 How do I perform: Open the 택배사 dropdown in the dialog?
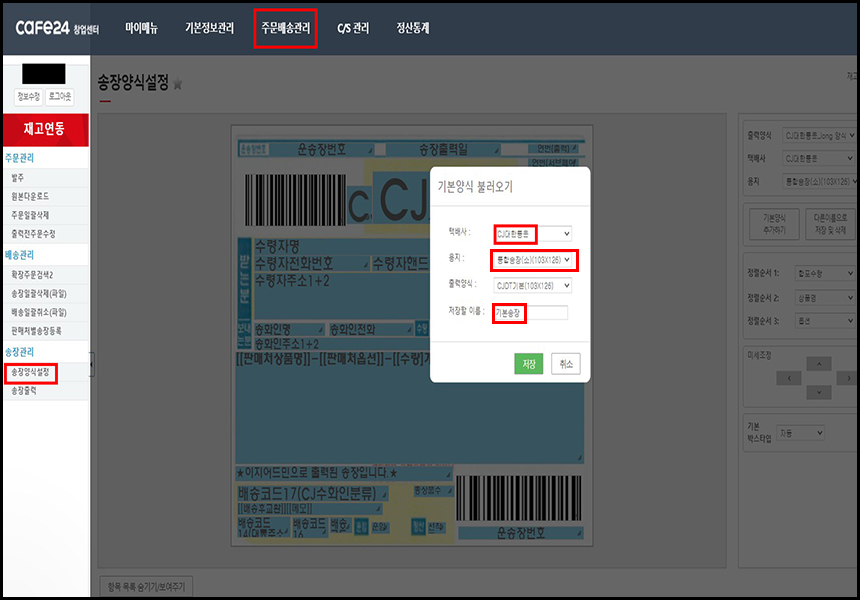tap(533, 234)
